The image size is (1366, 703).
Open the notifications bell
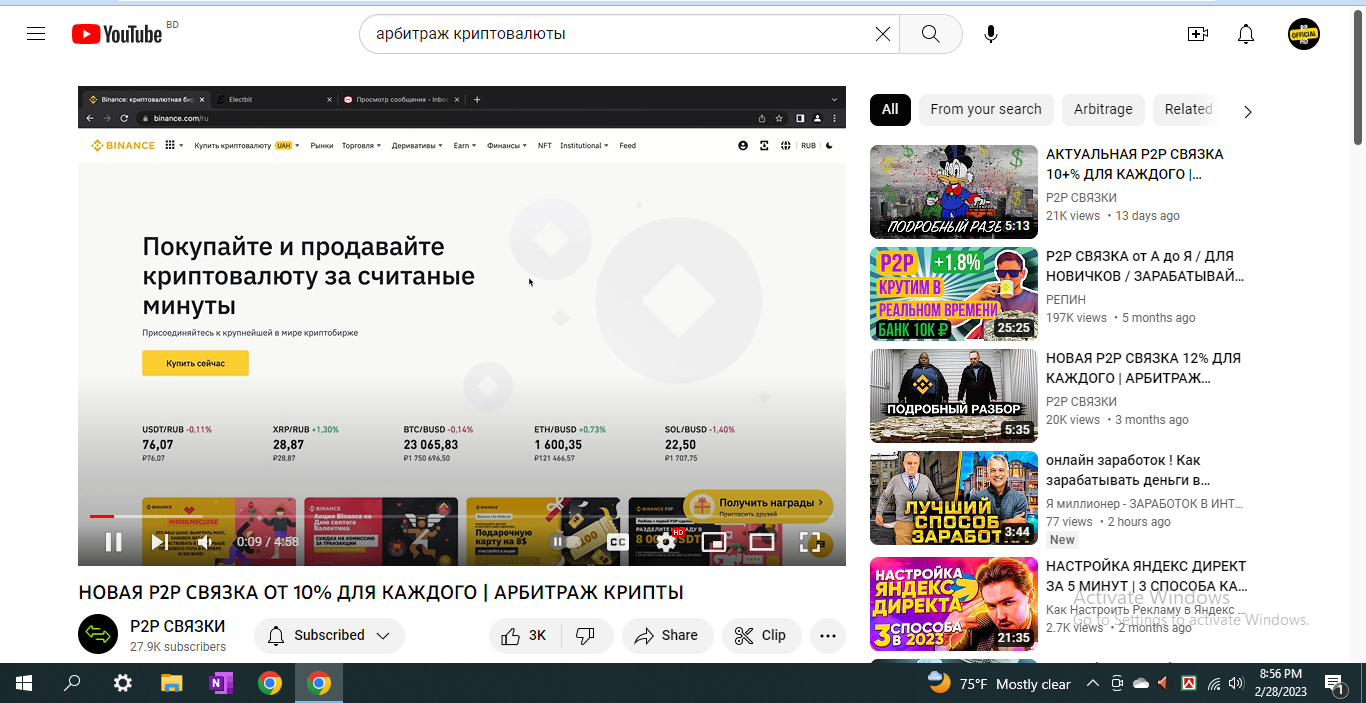coord(1246,34)
